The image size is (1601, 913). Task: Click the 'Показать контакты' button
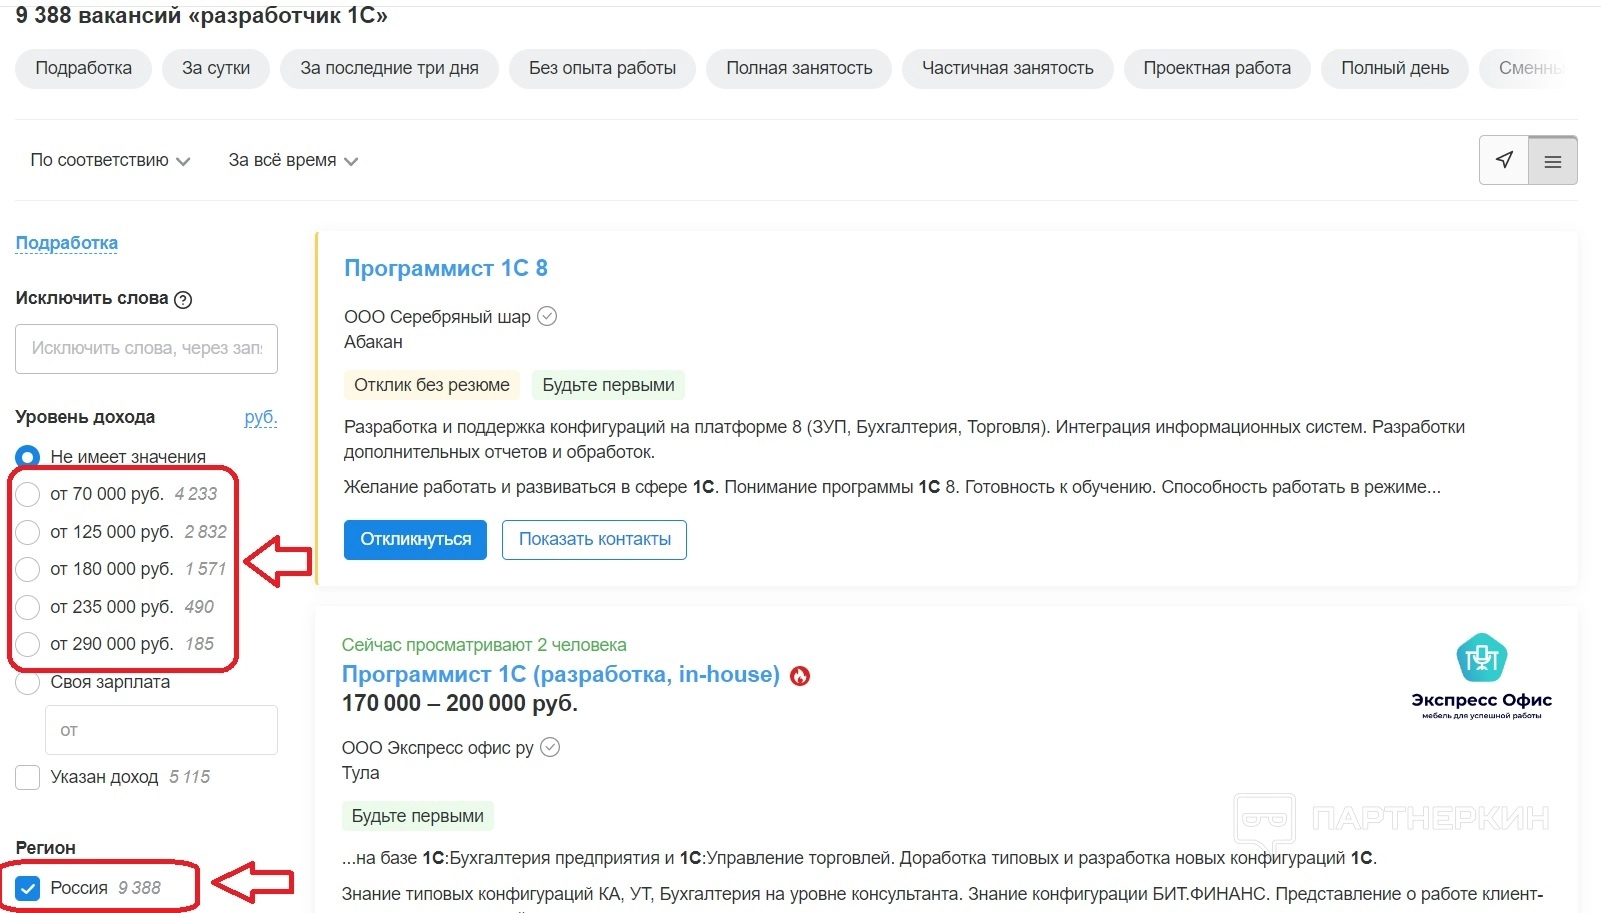(x=594, y=539)
